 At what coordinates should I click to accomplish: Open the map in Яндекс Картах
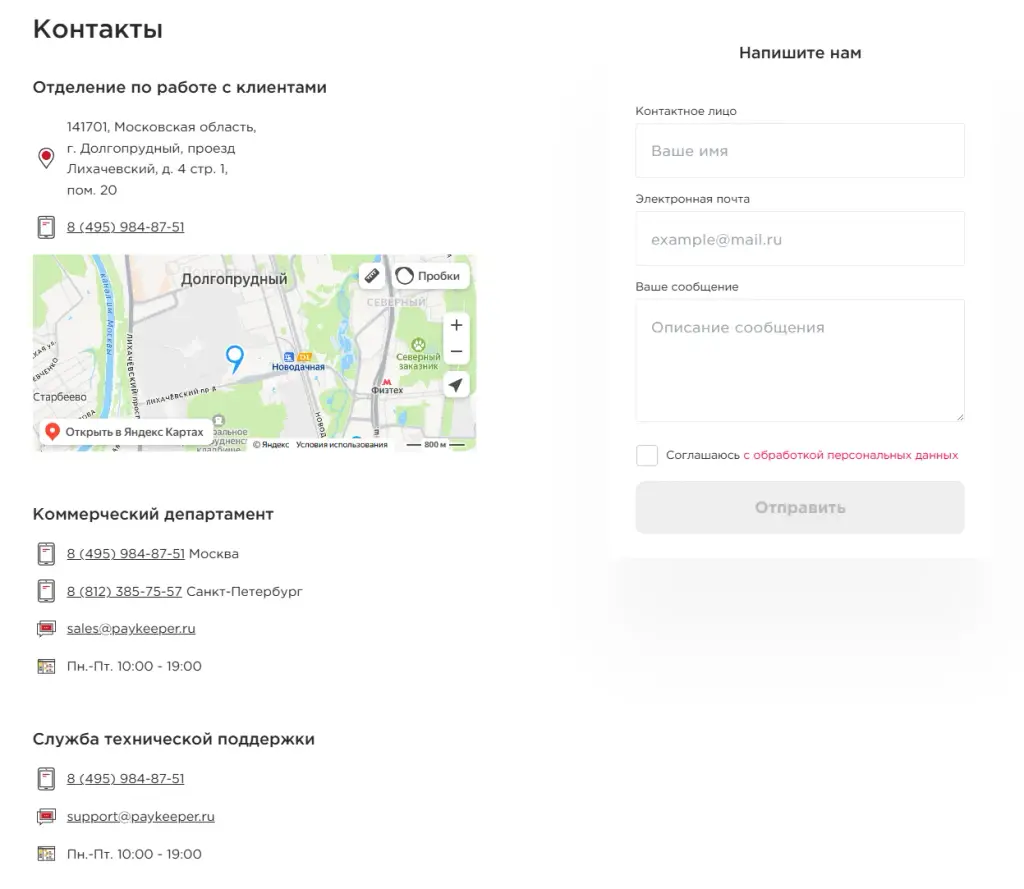coord(125,432)
